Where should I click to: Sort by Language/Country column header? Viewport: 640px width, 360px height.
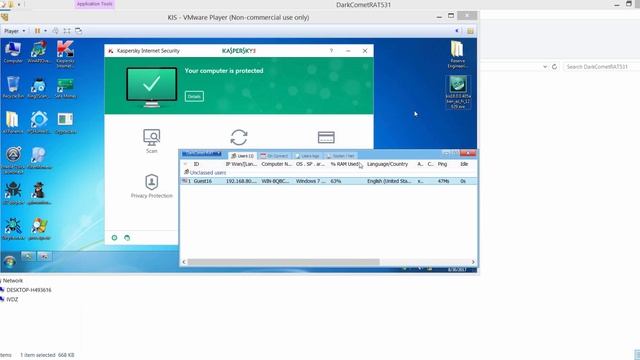pos(387,164)
